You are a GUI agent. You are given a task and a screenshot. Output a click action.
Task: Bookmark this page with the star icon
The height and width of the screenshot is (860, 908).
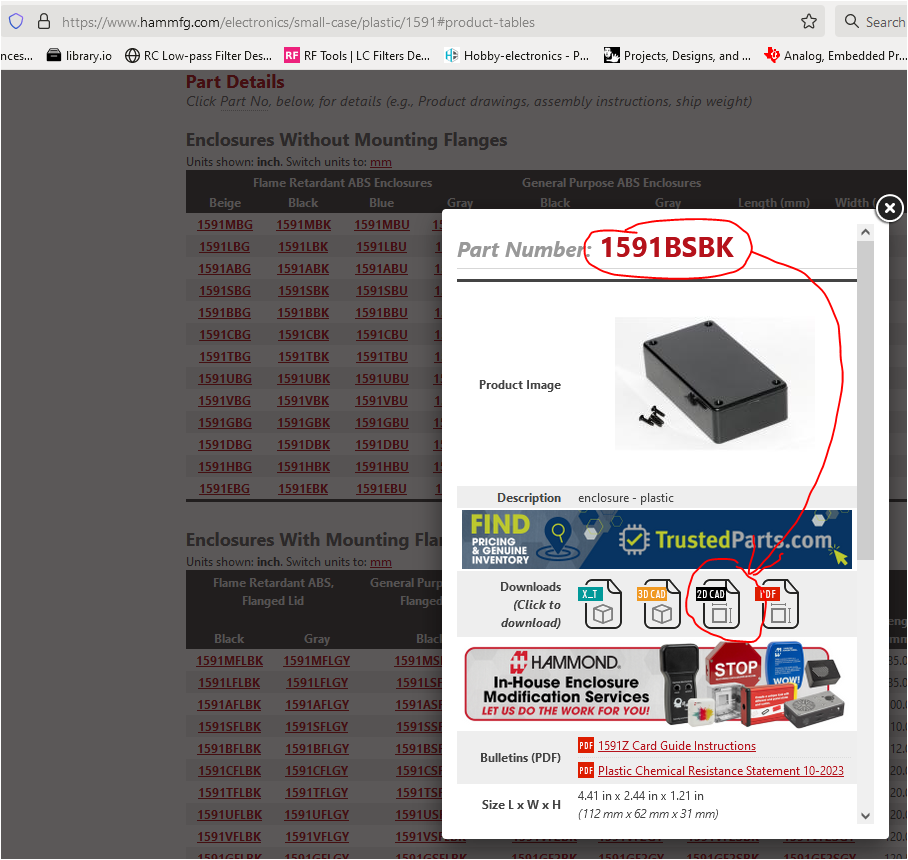point(808,22)
